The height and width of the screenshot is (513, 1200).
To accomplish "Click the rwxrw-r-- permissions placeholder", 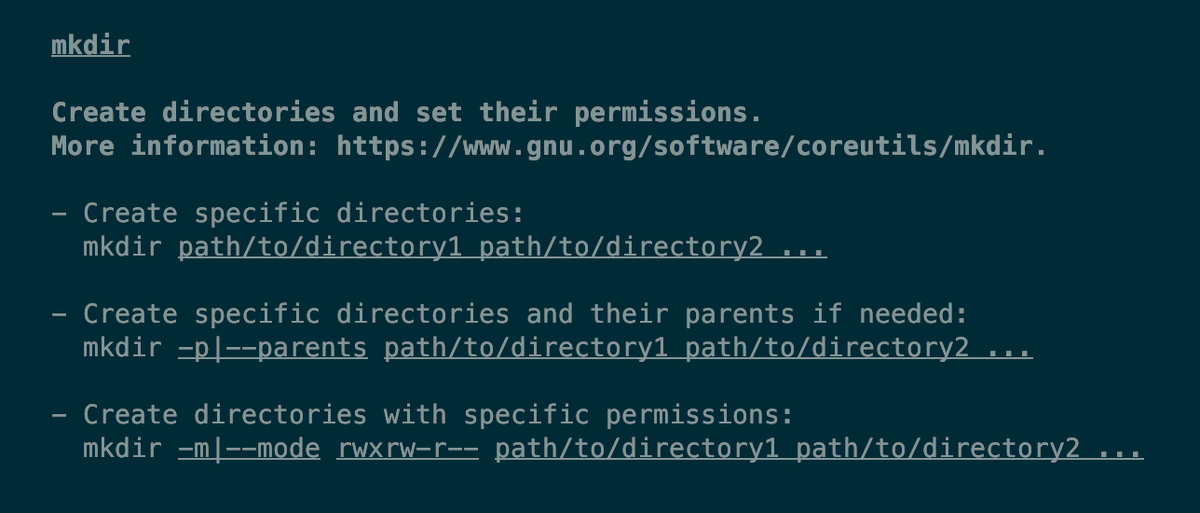I will click(x=408, y=449).
